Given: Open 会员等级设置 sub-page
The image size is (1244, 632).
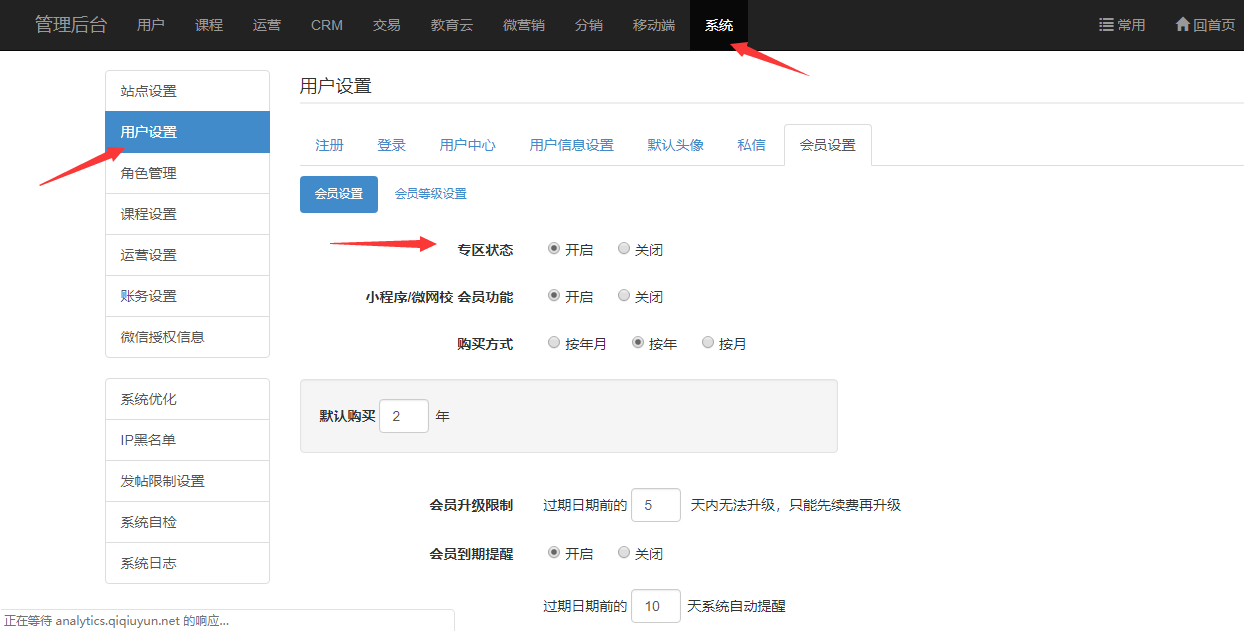Looking at the screenshot, I should [x=431, y=194].
